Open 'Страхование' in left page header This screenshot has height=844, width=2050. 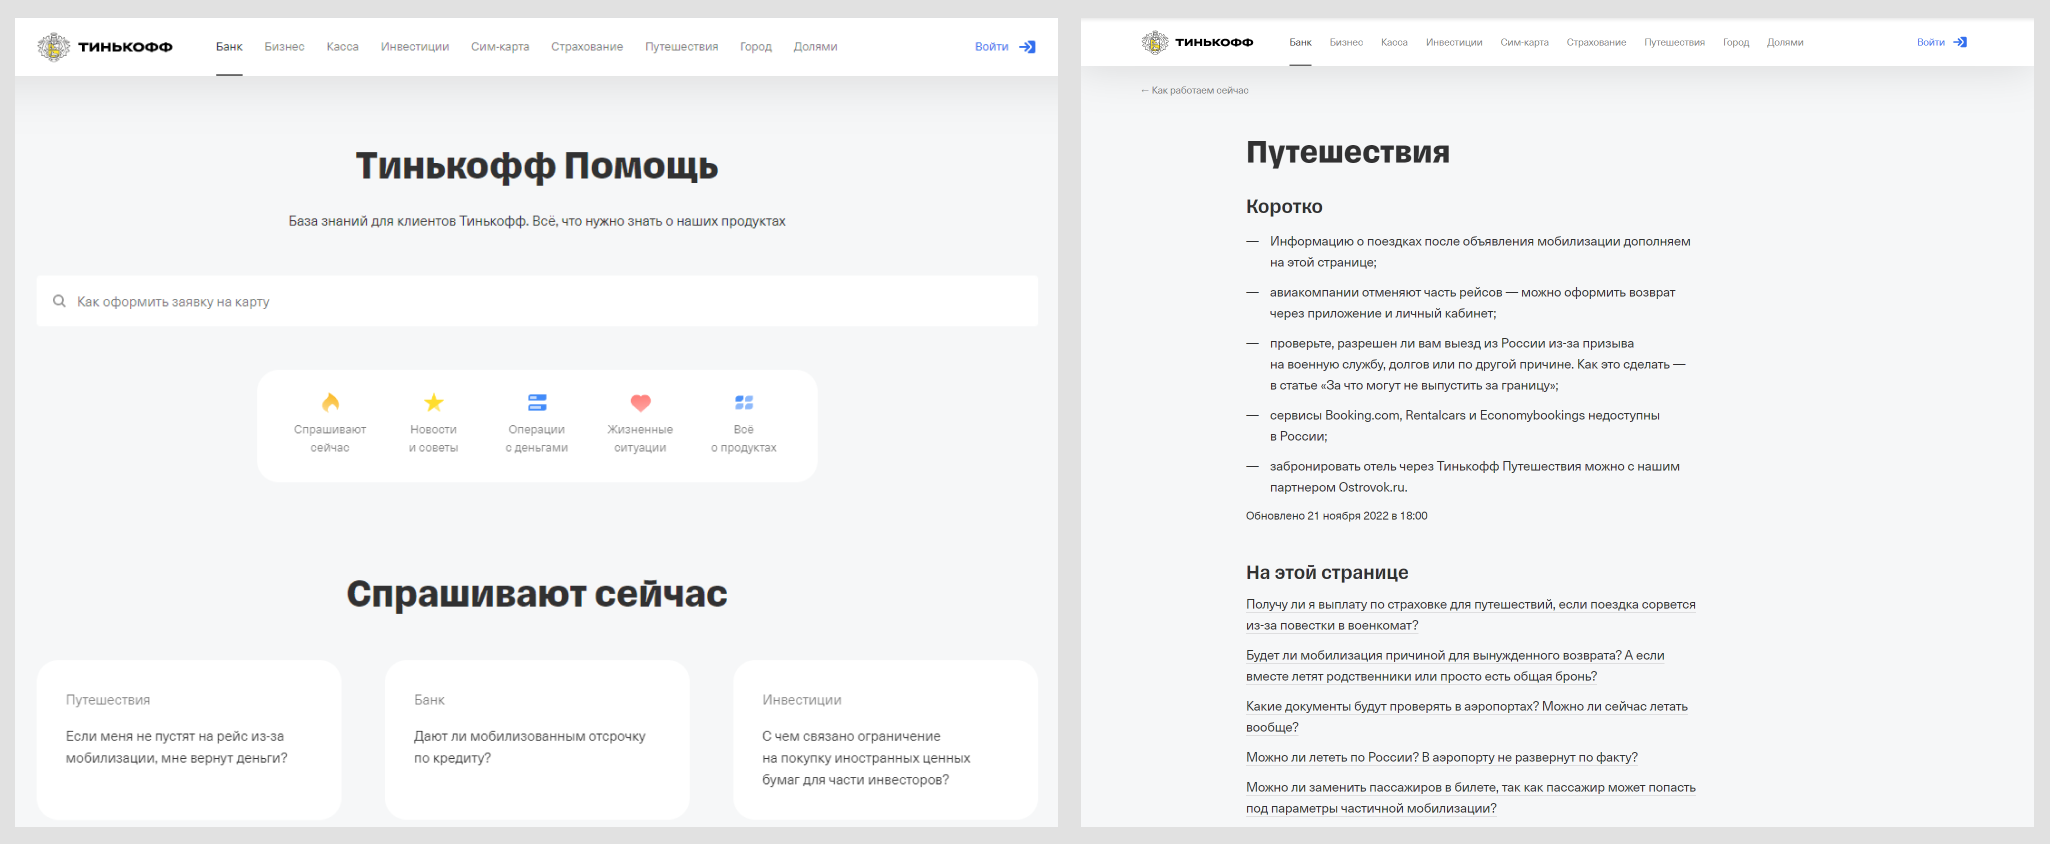tap(587, 47)
